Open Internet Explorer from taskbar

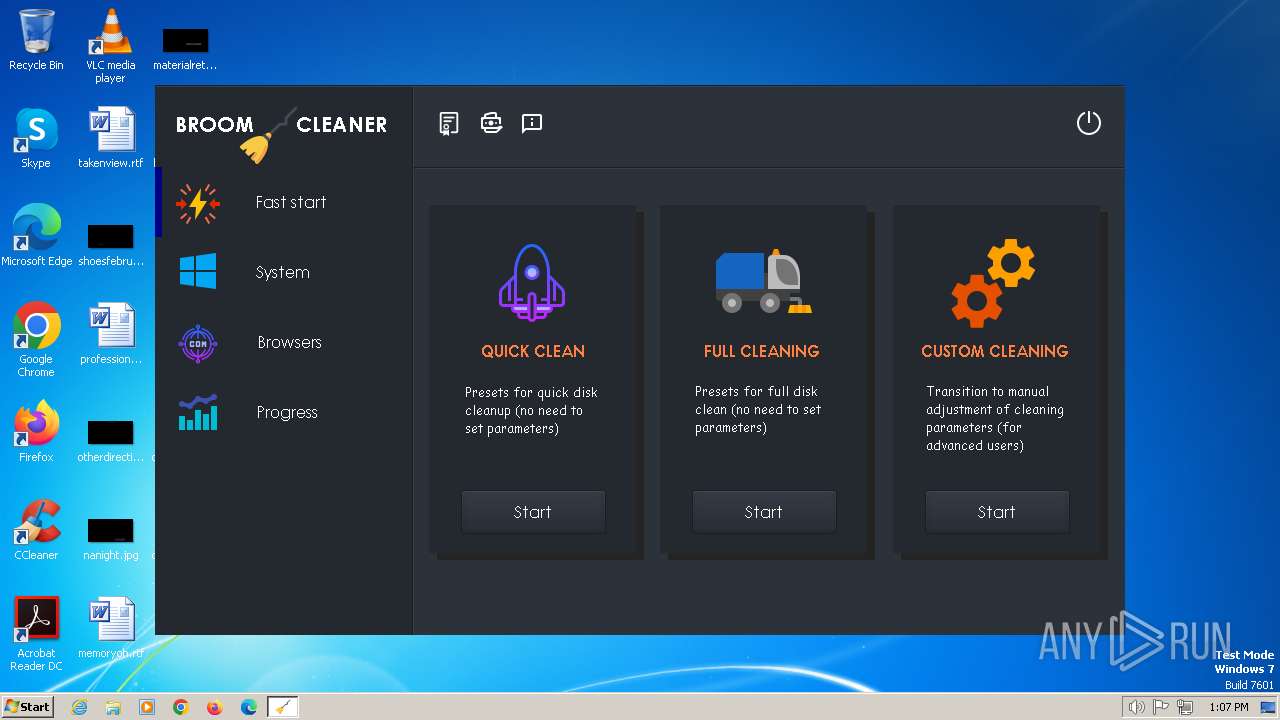(79, 707)
